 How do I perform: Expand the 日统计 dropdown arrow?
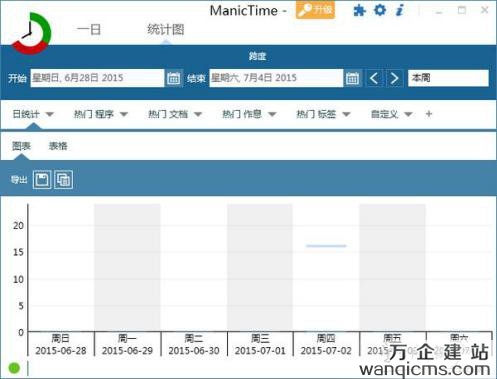pyautogui.click(x=50, y=114)
